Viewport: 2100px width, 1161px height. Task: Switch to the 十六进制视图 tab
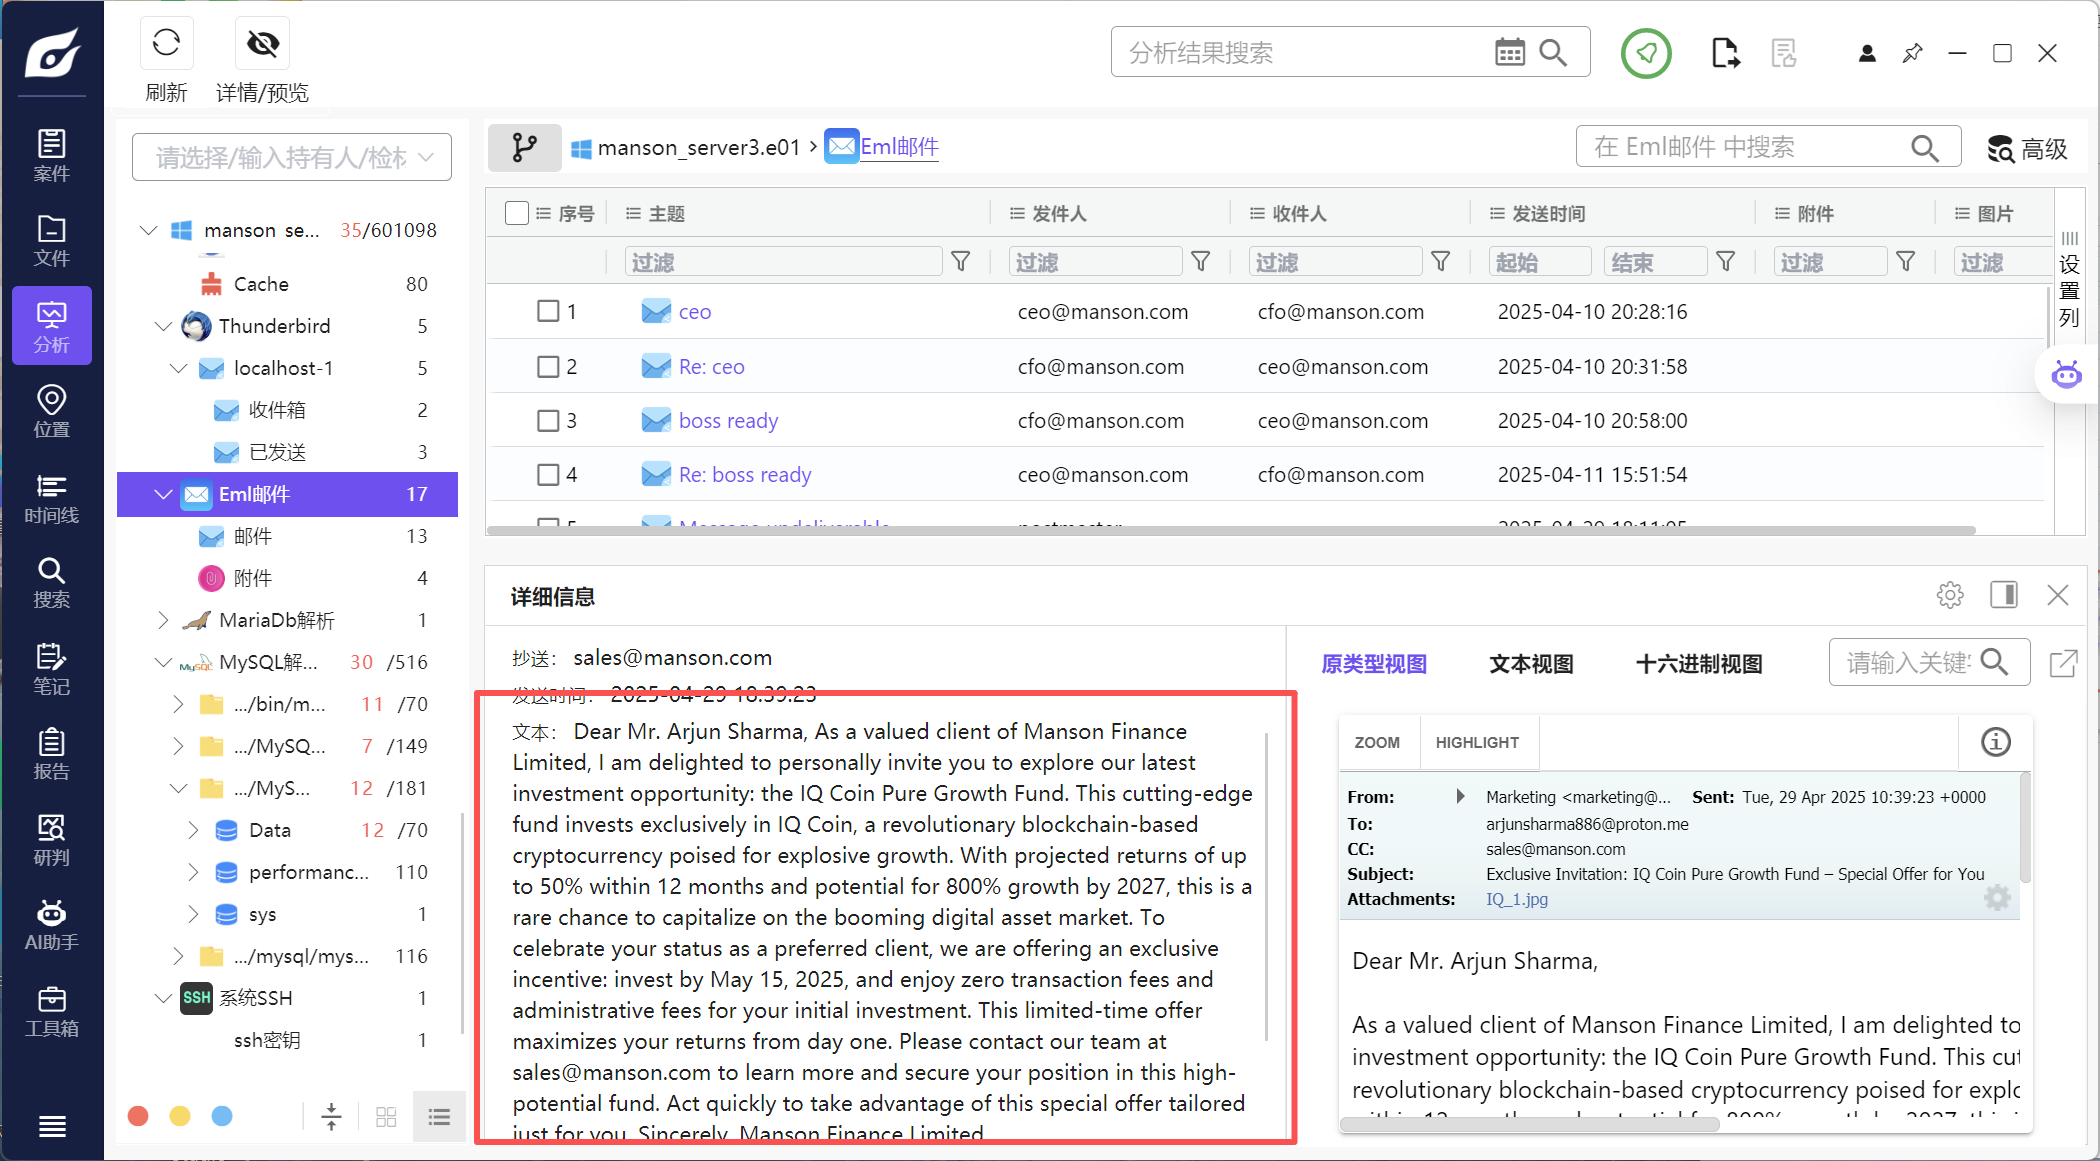tap(1698, 664)
